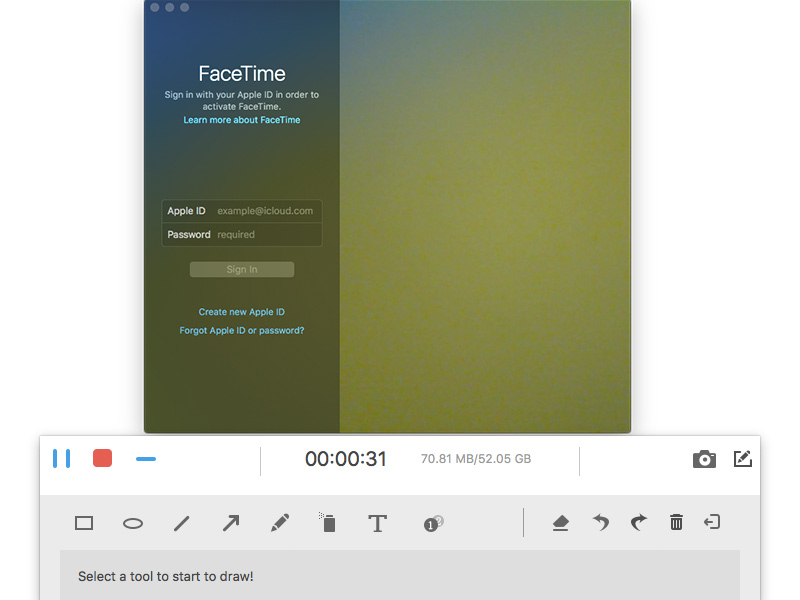Screen dimensions: 800x600
Task: Click the Sign In button
Action: (x=241, y=269)
